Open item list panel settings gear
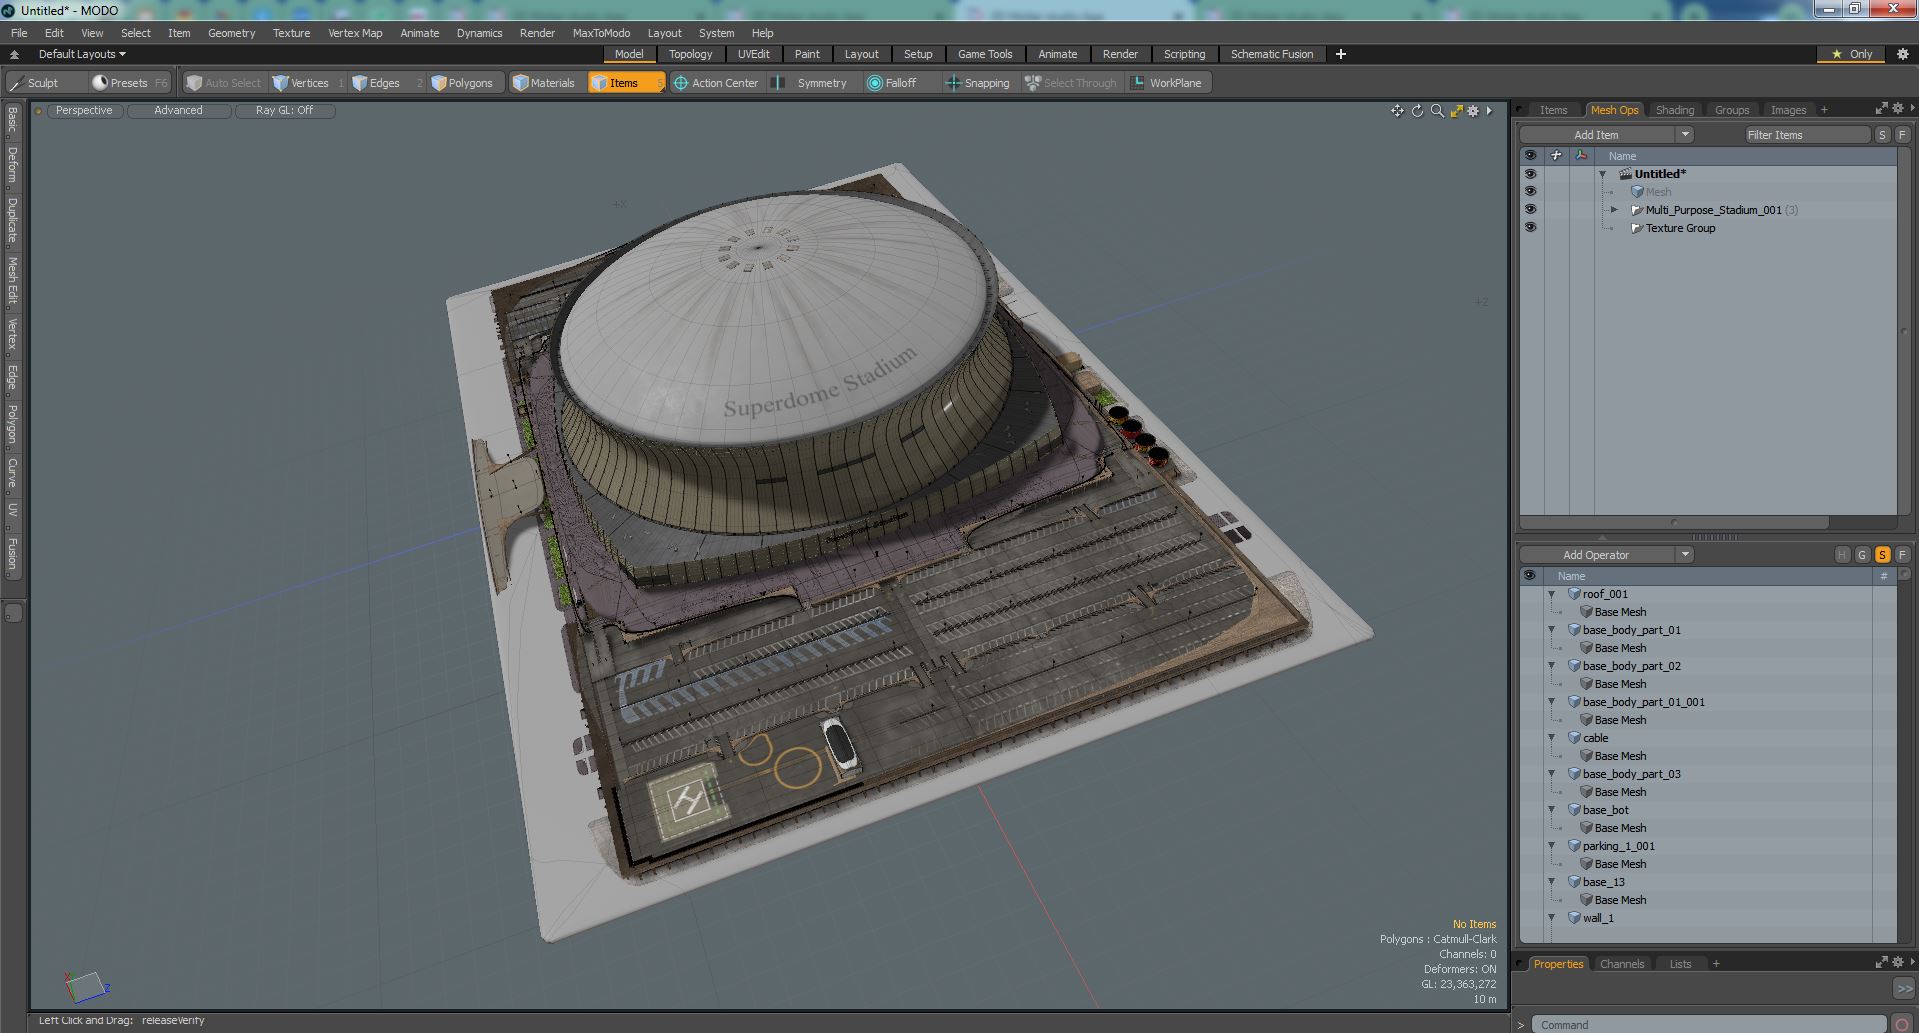This screenshot has width=1919, height=1033. point(1898,109)
